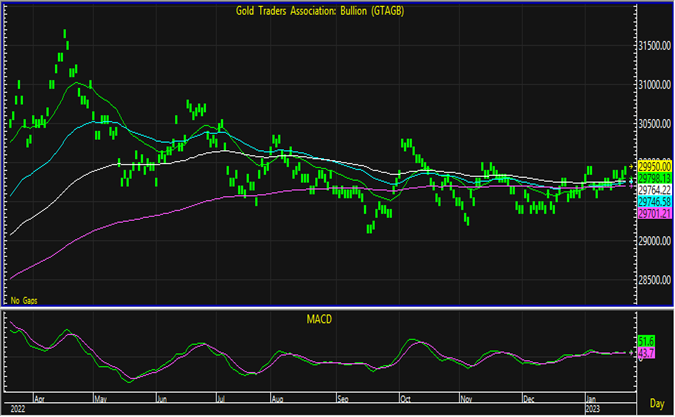Image resolution: width=675 pixels, height=417 pixels.
Task: Click the 2022 year label
Action: click(16, 408)
